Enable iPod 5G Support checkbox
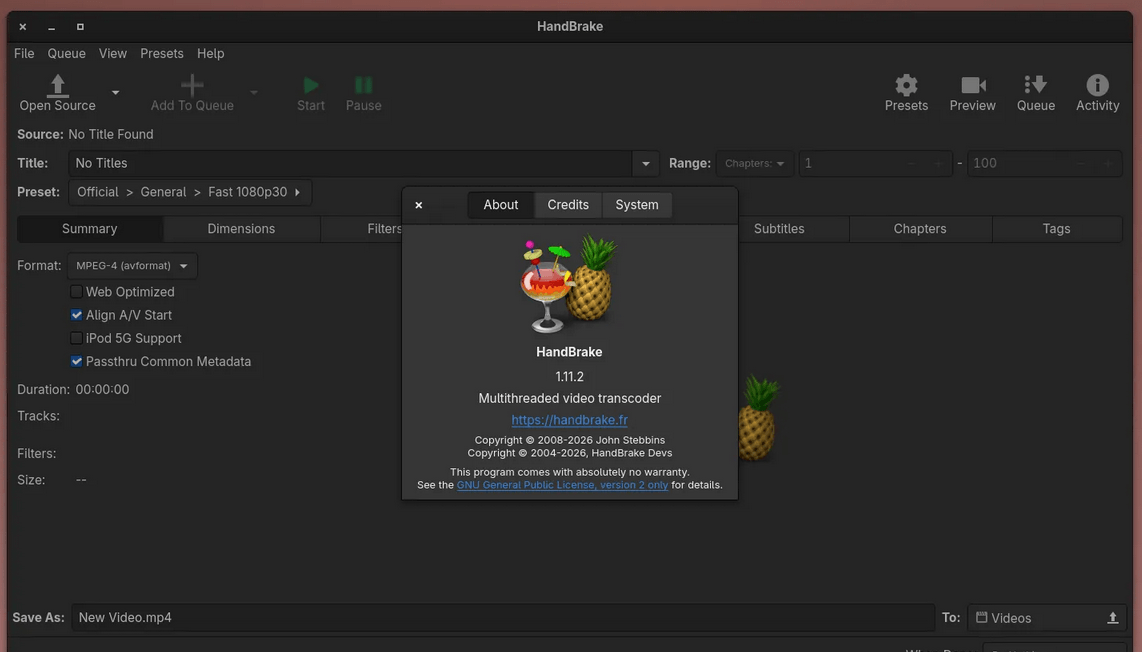 76,338
